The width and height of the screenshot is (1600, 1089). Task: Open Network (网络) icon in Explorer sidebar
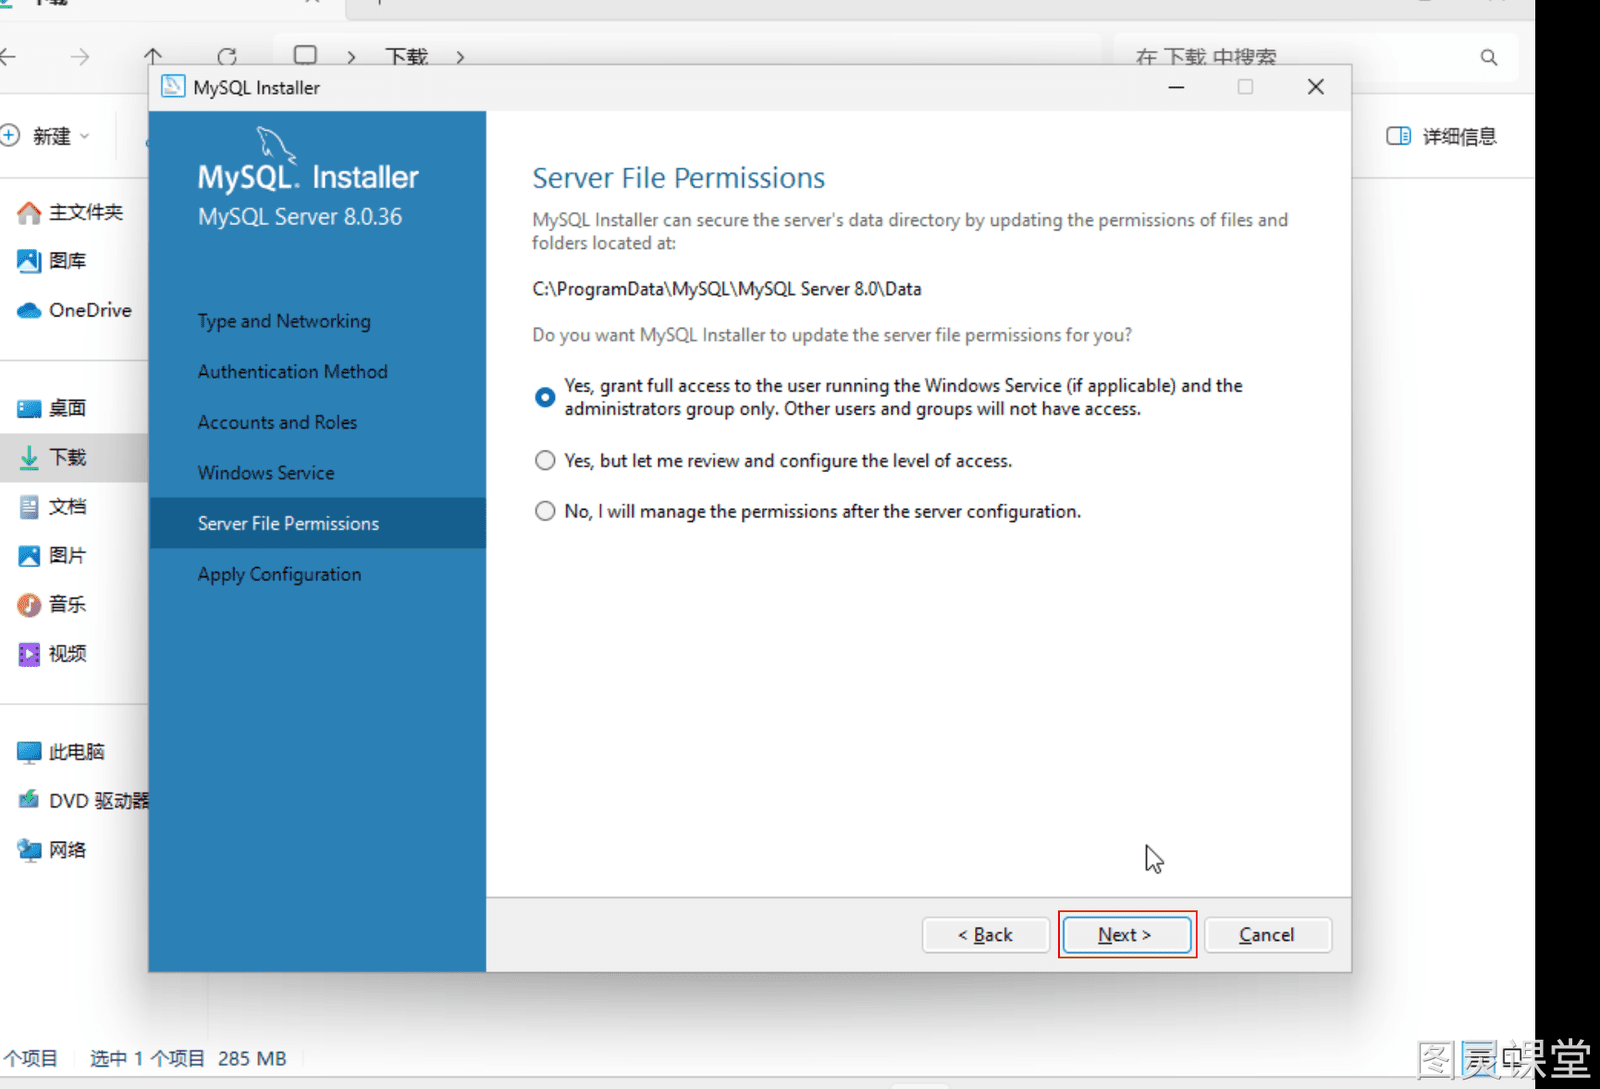[x=29, y=850]
